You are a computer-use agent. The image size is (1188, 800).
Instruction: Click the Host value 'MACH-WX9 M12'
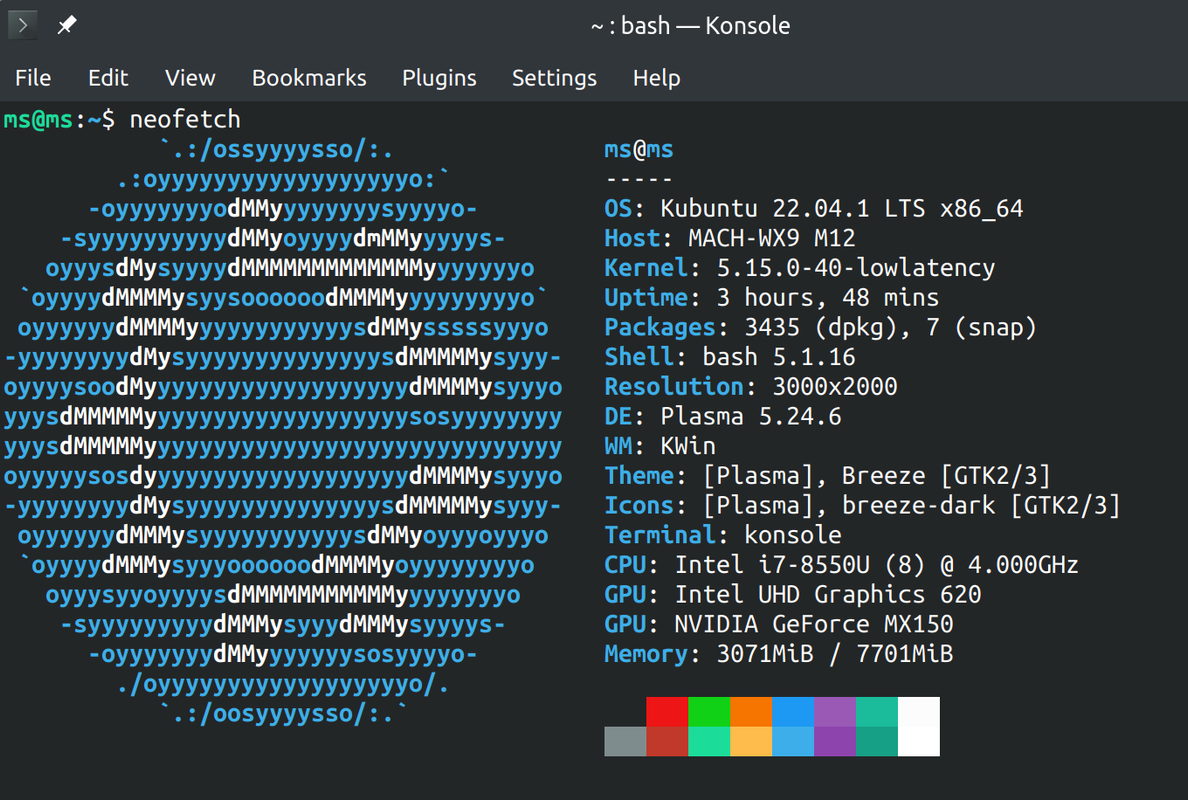pos(772,238)
